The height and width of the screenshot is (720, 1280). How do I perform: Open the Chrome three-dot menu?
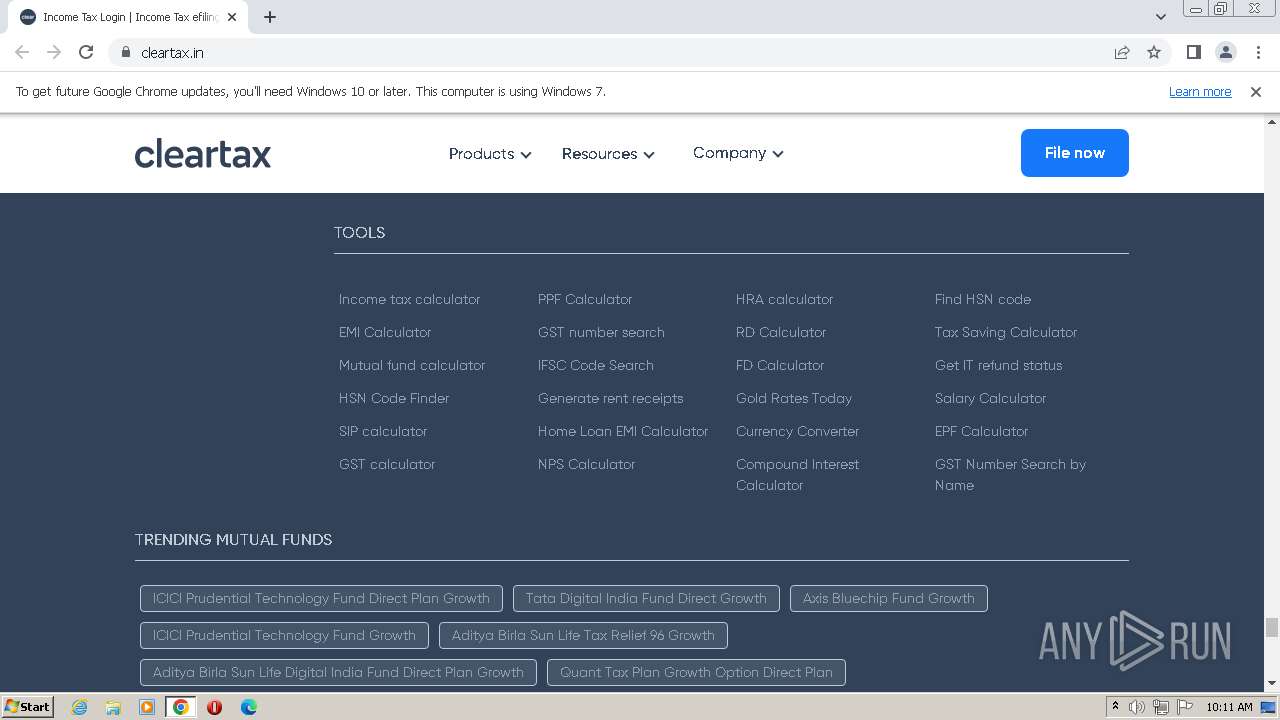pyautogui.click(x=1256, y=52)
